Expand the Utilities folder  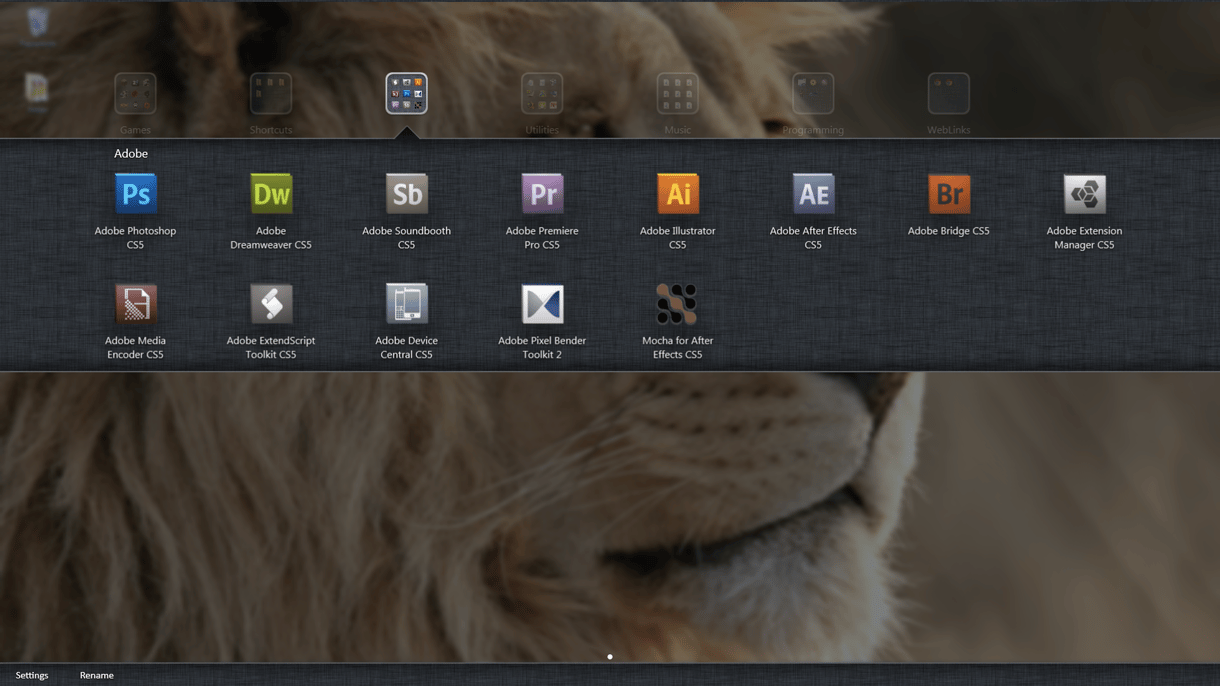[x=542, y=93]
